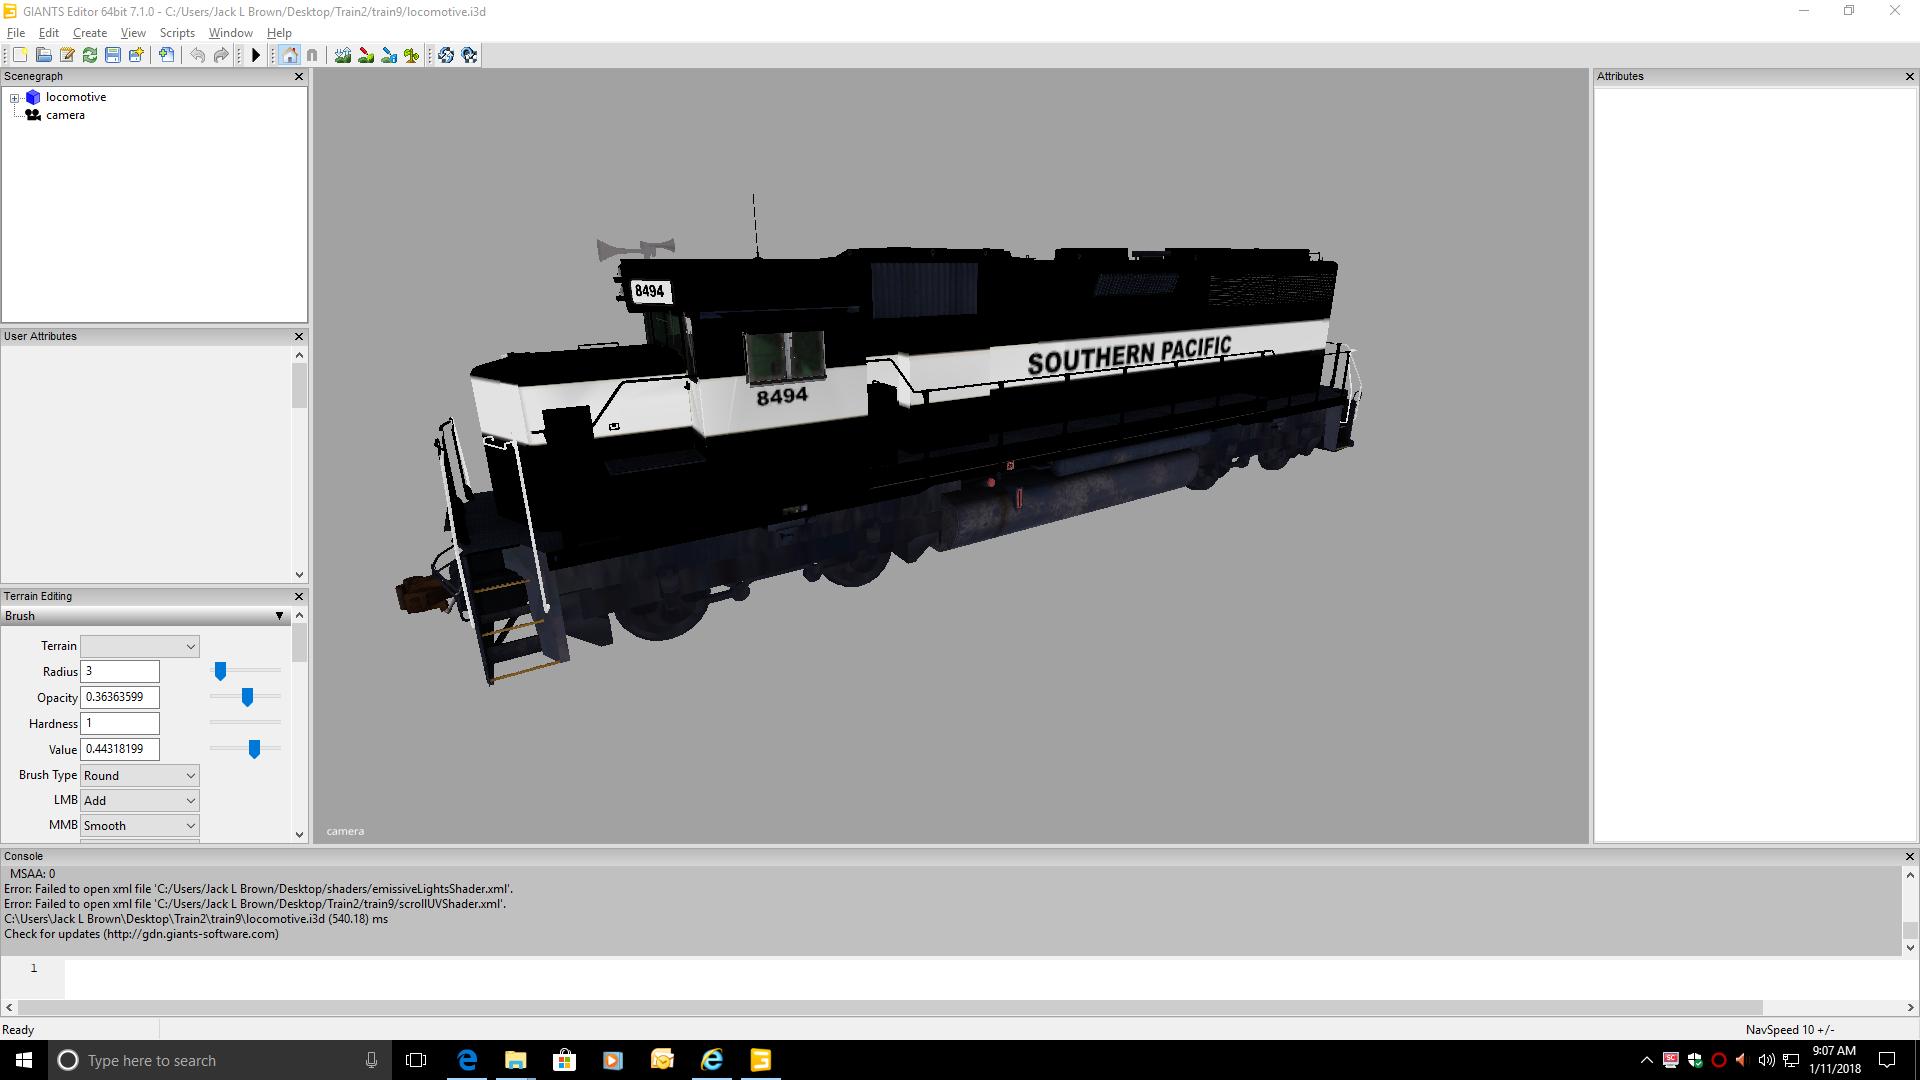
Task: Select the foliage paint plant icon
Action: click(412, 56)
